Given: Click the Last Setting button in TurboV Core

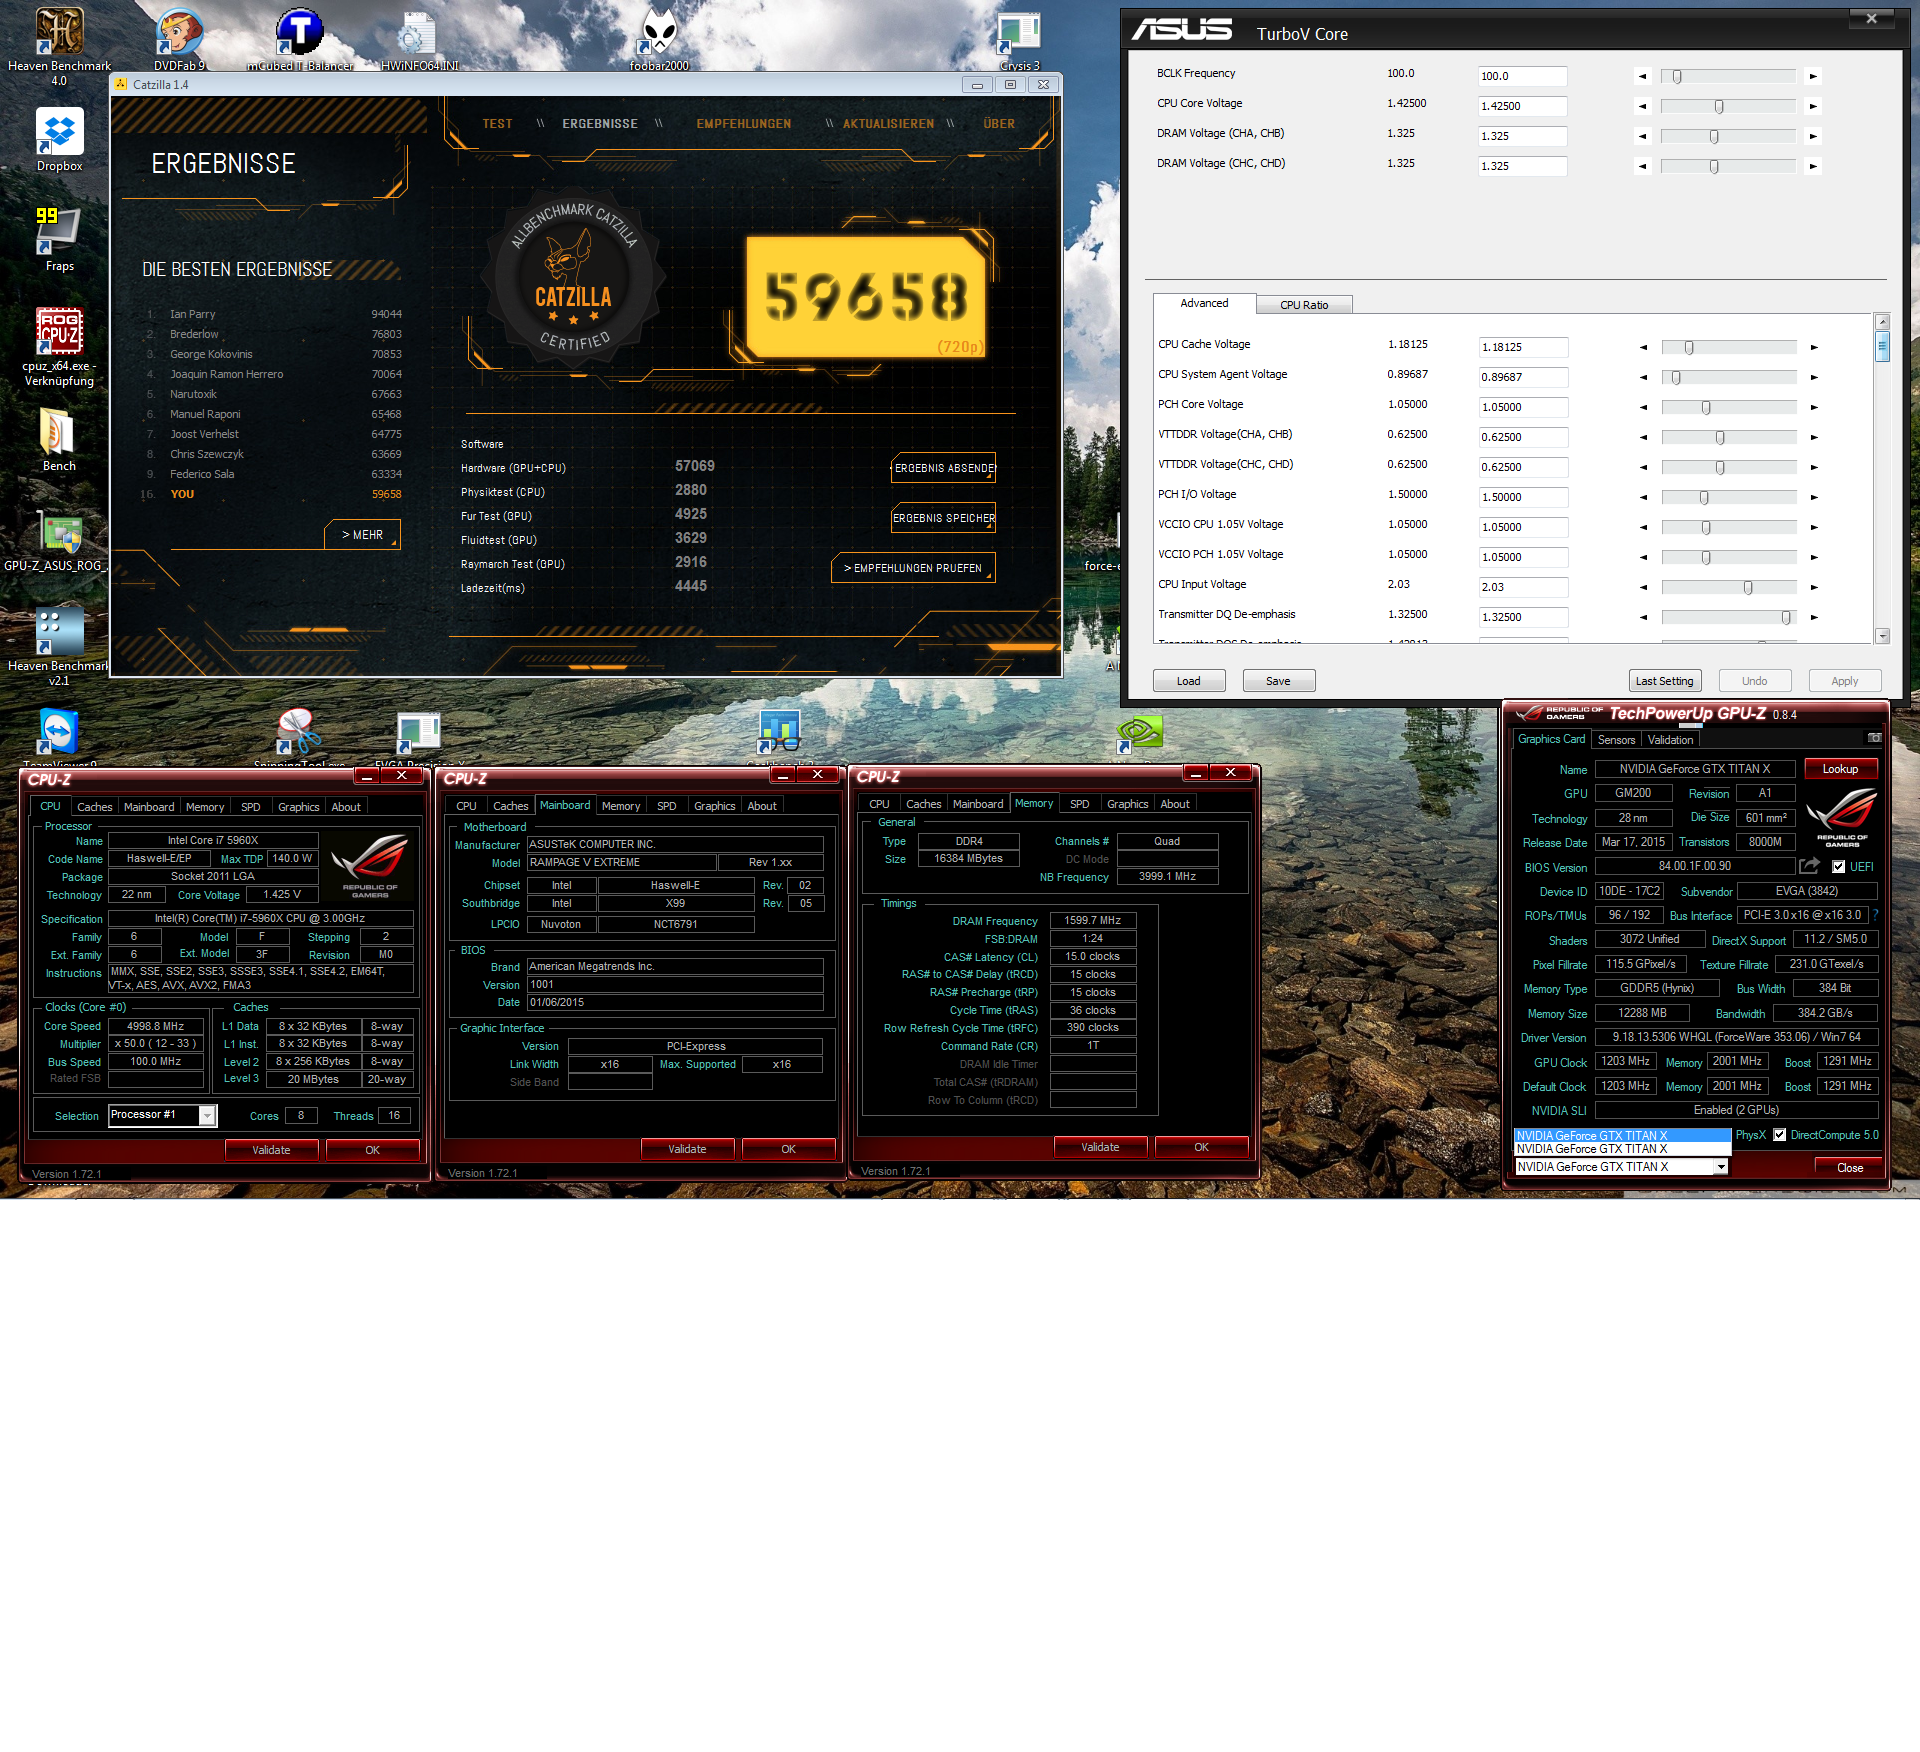Looking at the screenshot, I should (1664, 681).
